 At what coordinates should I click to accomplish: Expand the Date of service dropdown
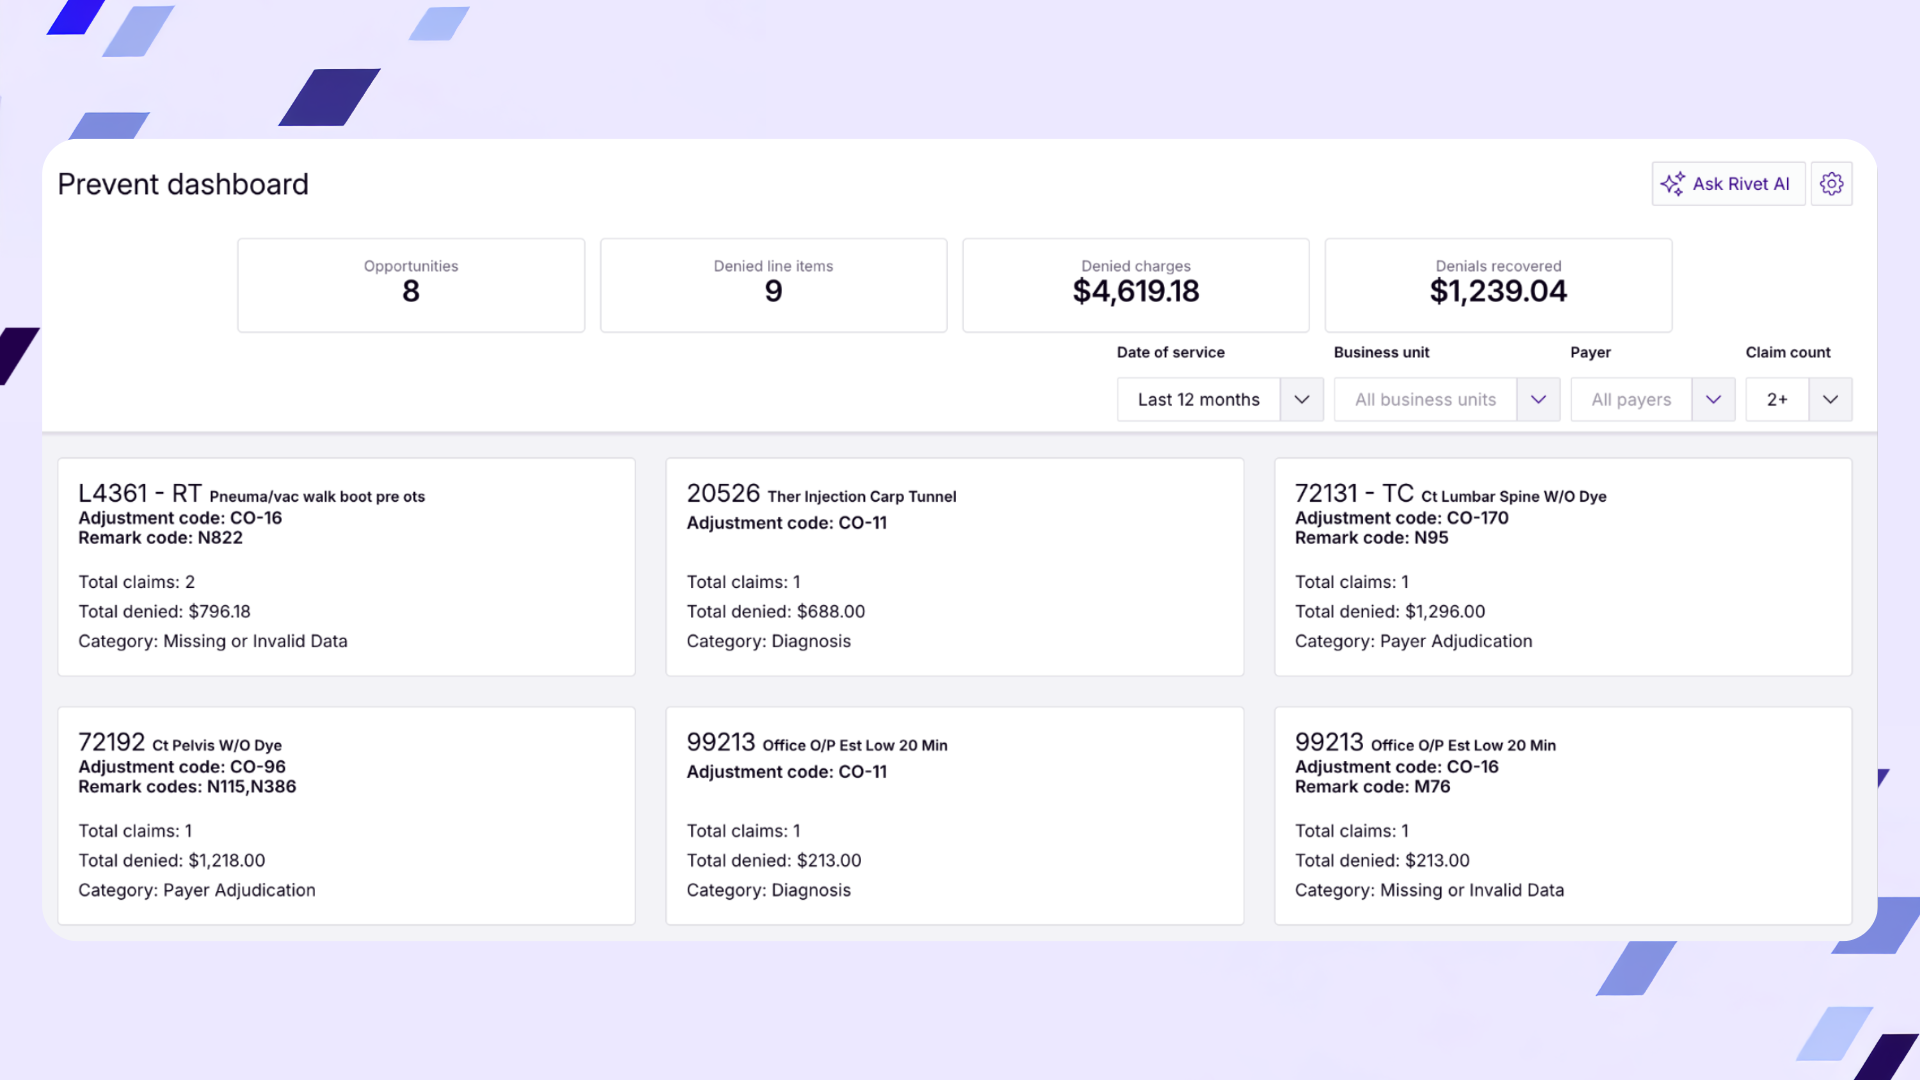1302,399
